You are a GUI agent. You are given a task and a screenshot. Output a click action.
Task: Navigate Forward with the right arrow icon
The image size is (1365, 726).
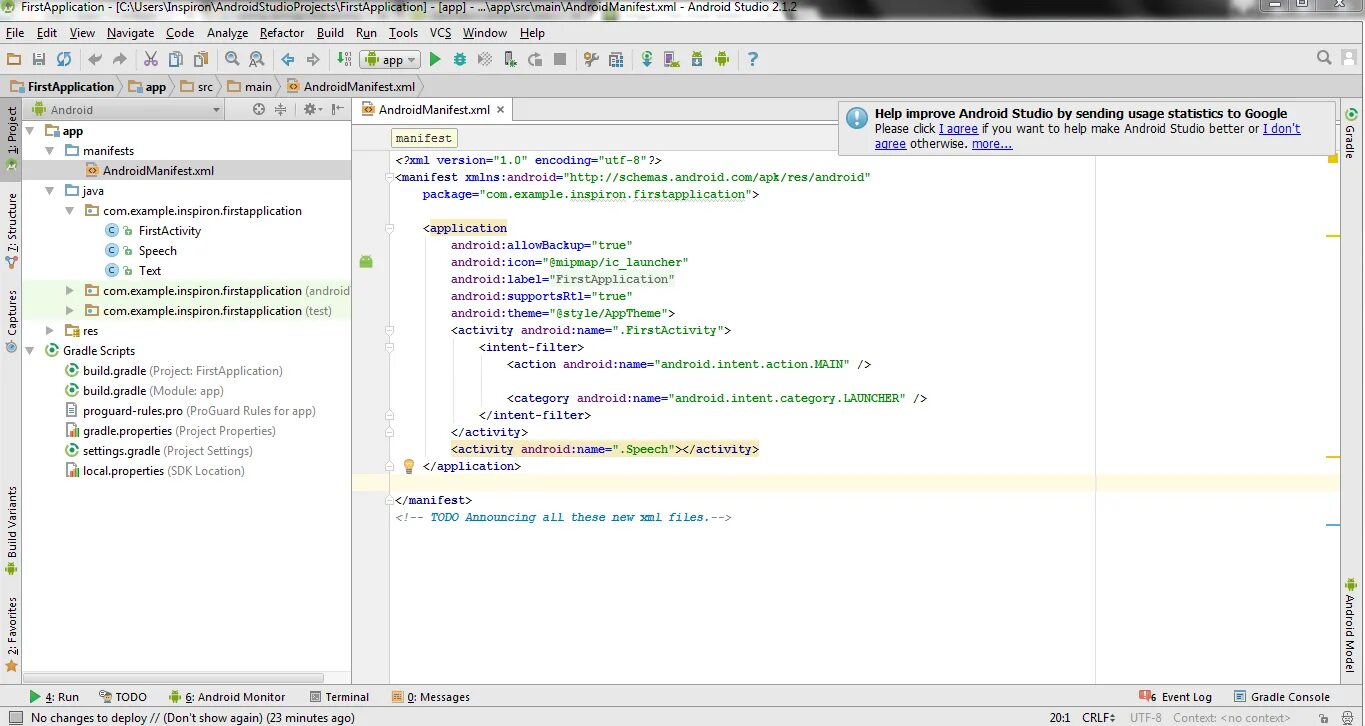(x=313, y=59)
